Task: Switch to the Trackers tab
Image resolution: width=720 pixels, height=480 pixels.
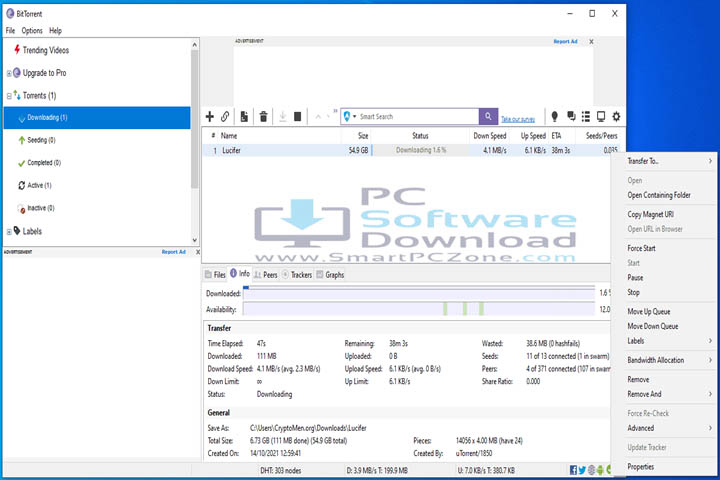Action: point(297,275)
